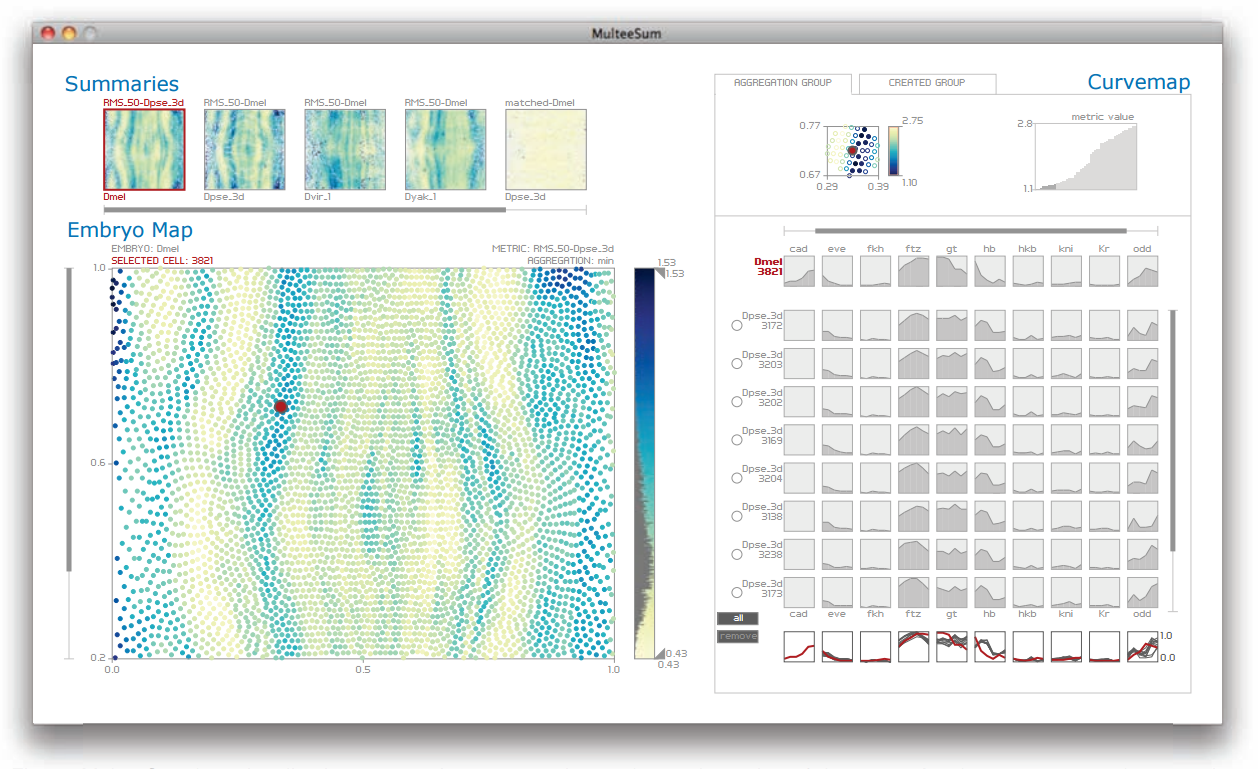The width and height of the screenshot is (1258, 769).
Task: Switch to the AGGREGATION GROUP tab
Action: pos(783,84)
